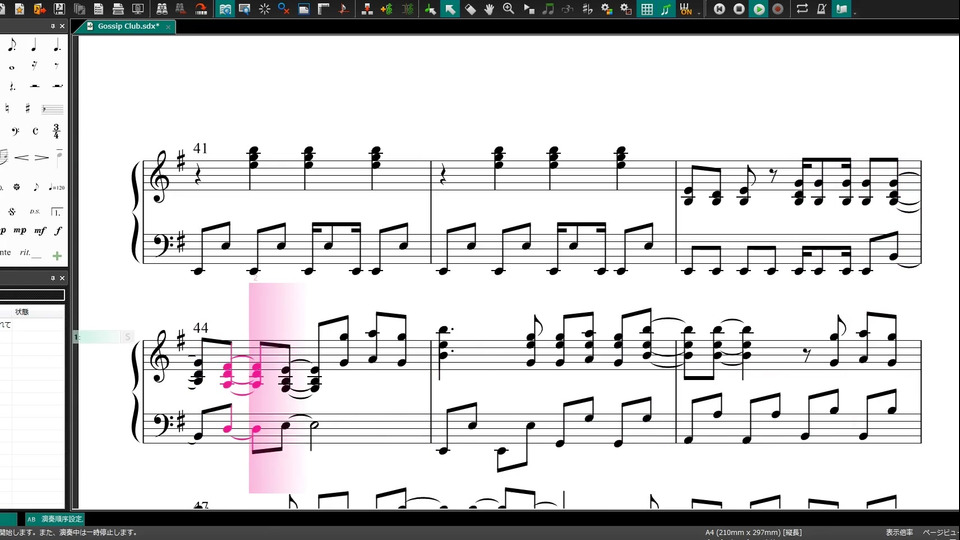Select the quarter note in palette
Viewport: 960px width, 540px height.
[x=34, y=44]
